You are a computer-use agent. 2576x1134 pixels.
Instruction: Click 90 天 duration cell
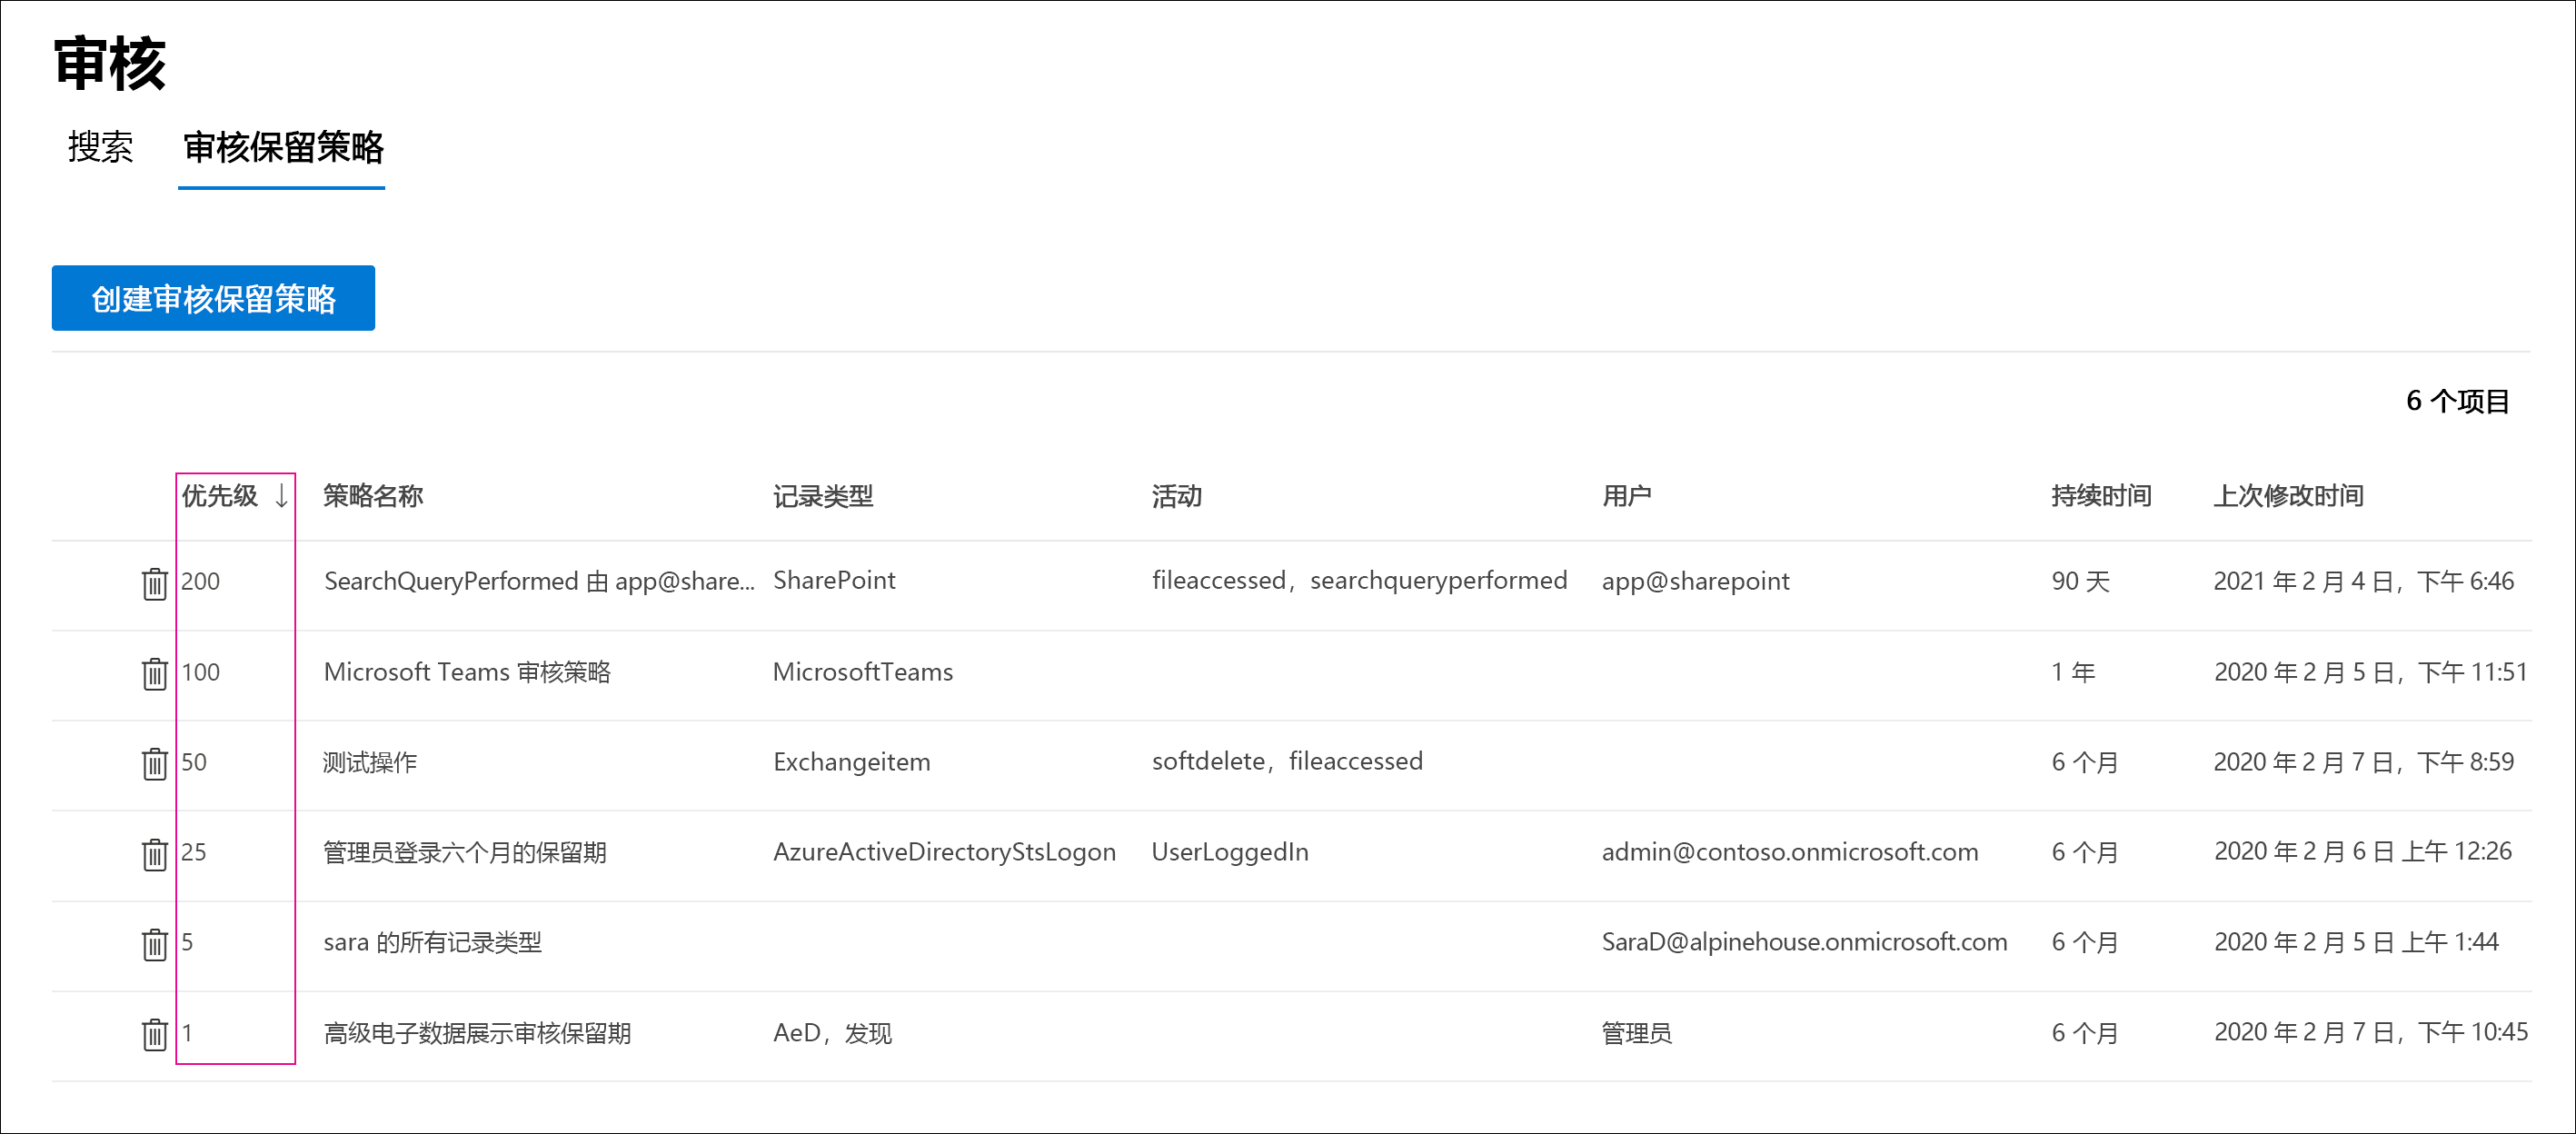[2081, 581]
